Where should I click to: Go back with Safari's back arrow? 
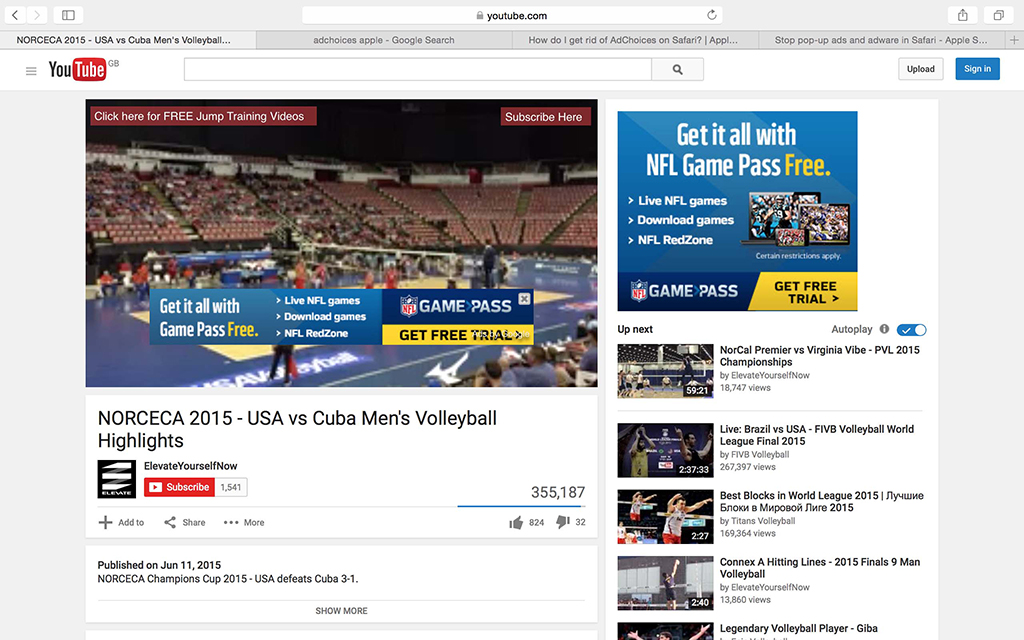click(15, 15)
